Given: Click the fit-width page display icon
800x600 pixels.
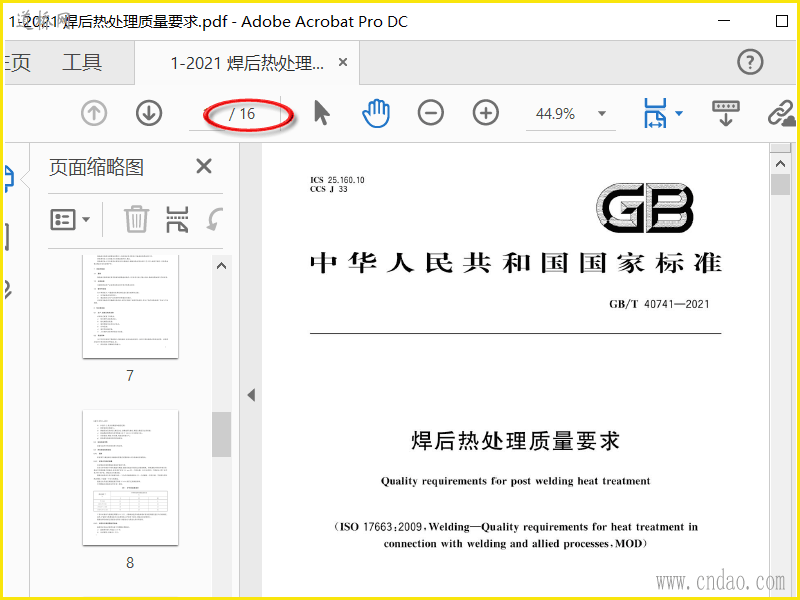Looking at the screenshot, I should point(655,113).
